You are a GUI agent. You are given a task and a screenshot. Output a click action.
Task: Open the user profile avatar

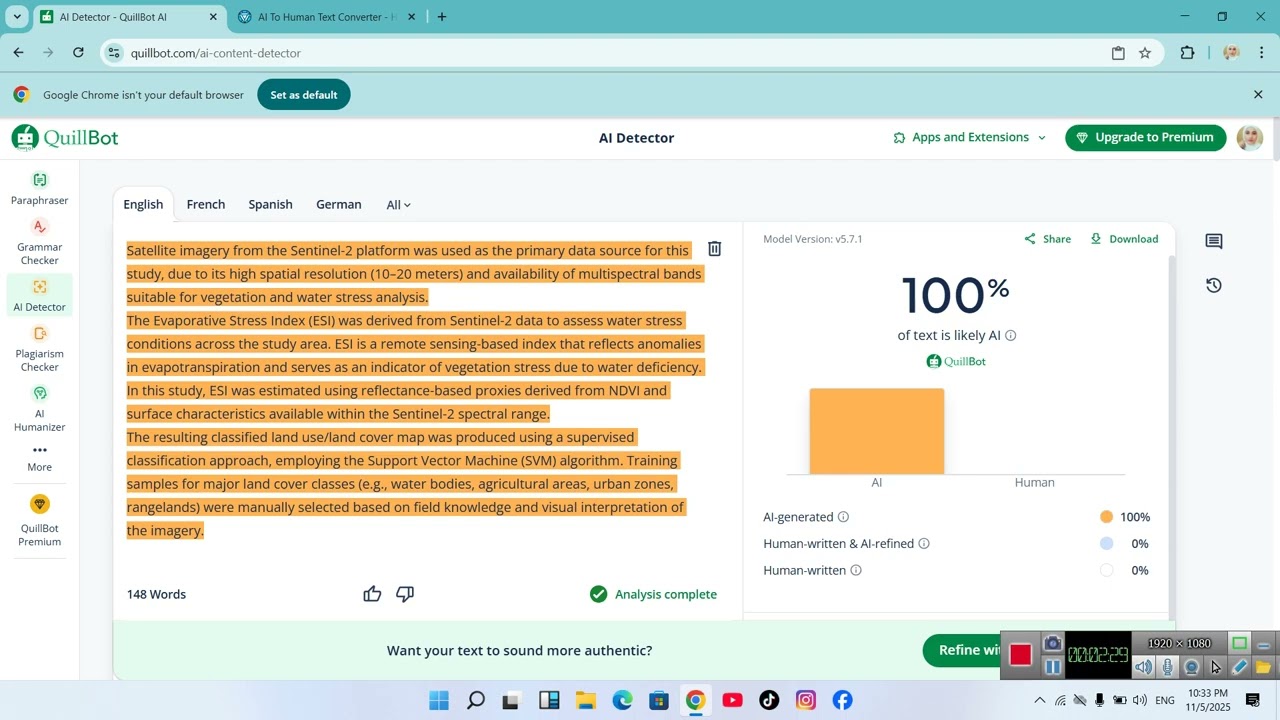pos(1250,138)
